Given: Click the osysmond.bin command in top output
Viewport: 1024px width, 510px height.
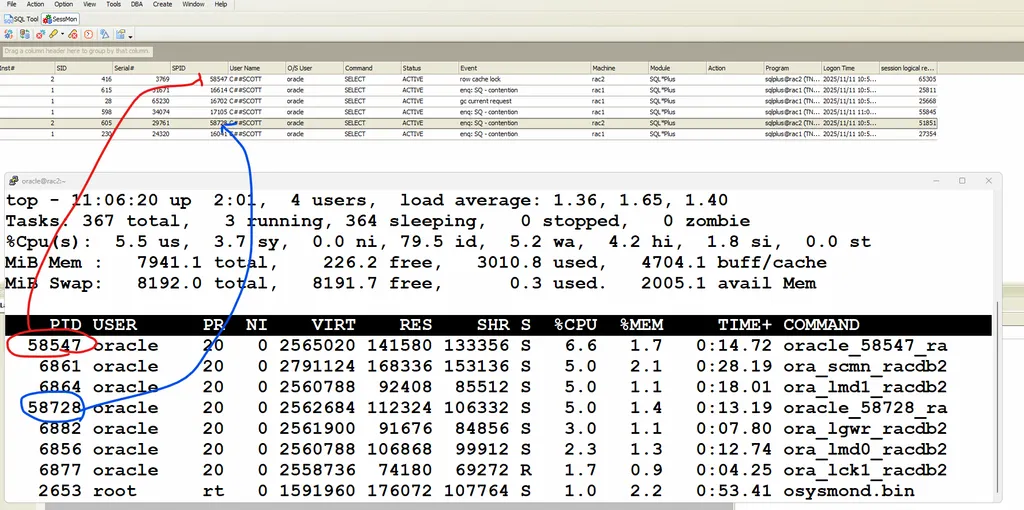Looking at the screenshot, I should click(848, 491).
